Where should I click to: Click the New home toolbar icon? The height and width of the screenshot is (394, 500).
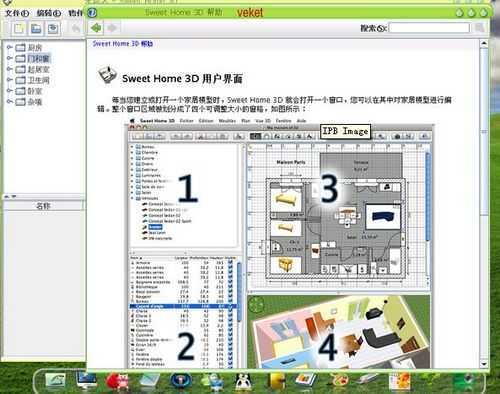[19, 29]
